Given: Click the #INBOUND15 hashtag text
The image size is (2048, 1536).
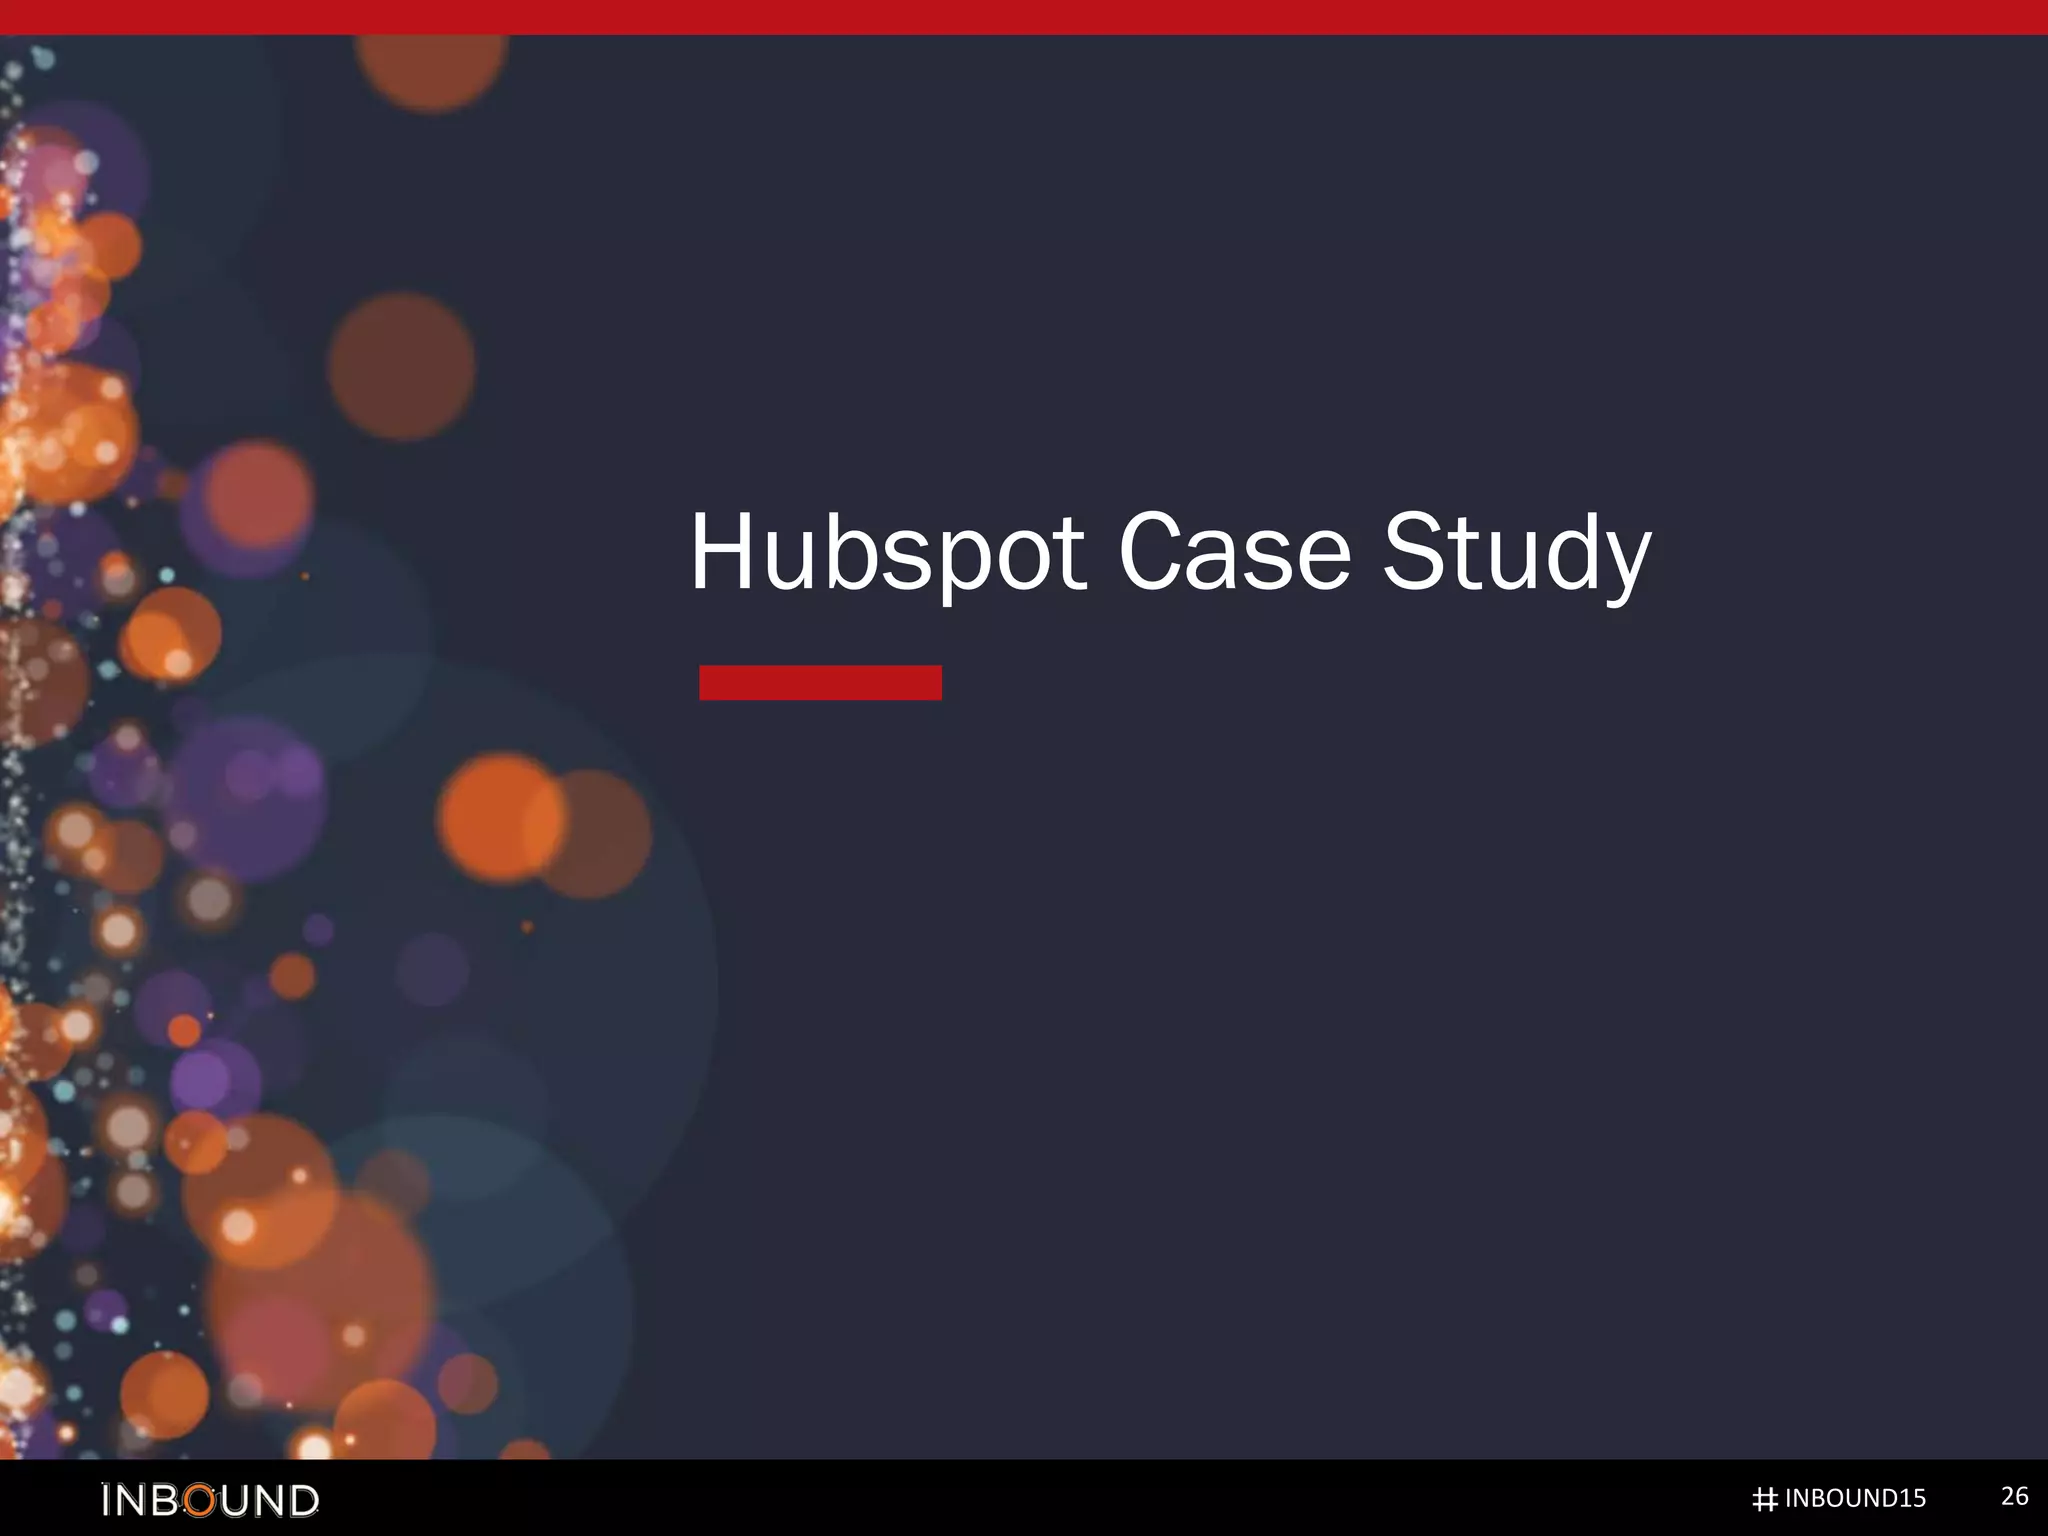Looking at the screenshot, I should tap(1839, 1498).
